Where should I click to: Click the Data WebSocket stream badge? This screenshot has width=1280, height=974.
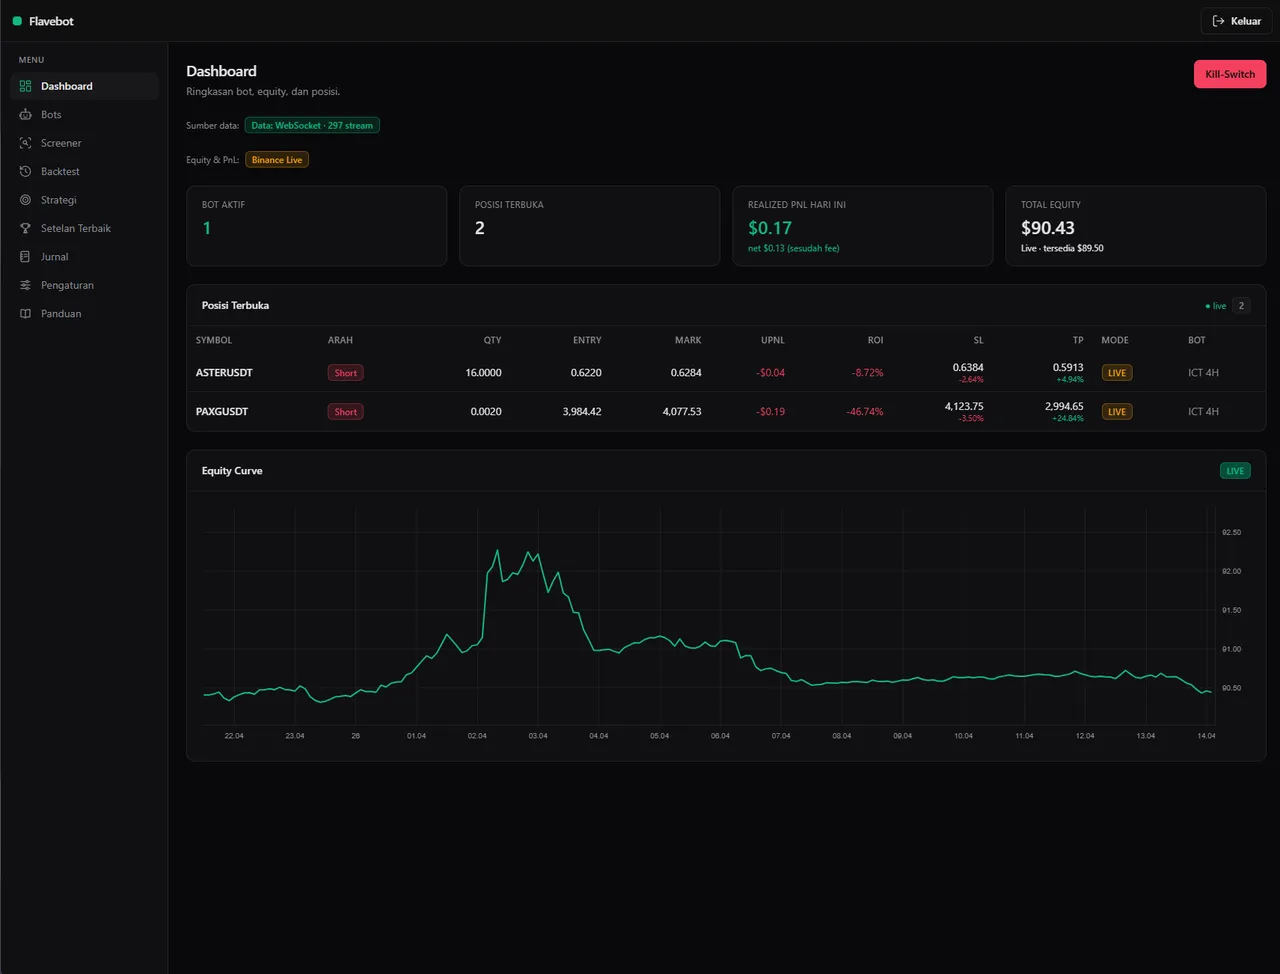pyautogui.click(x=312, y=126)
